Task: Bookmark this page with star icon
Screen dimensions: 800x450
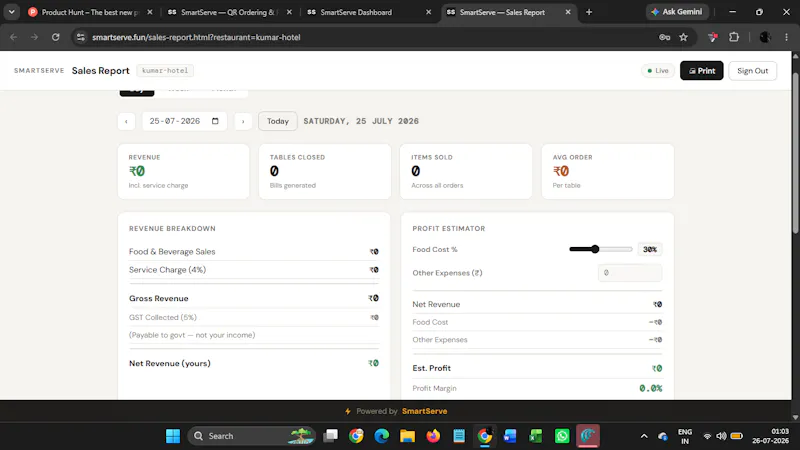Action: pos(684,37)
